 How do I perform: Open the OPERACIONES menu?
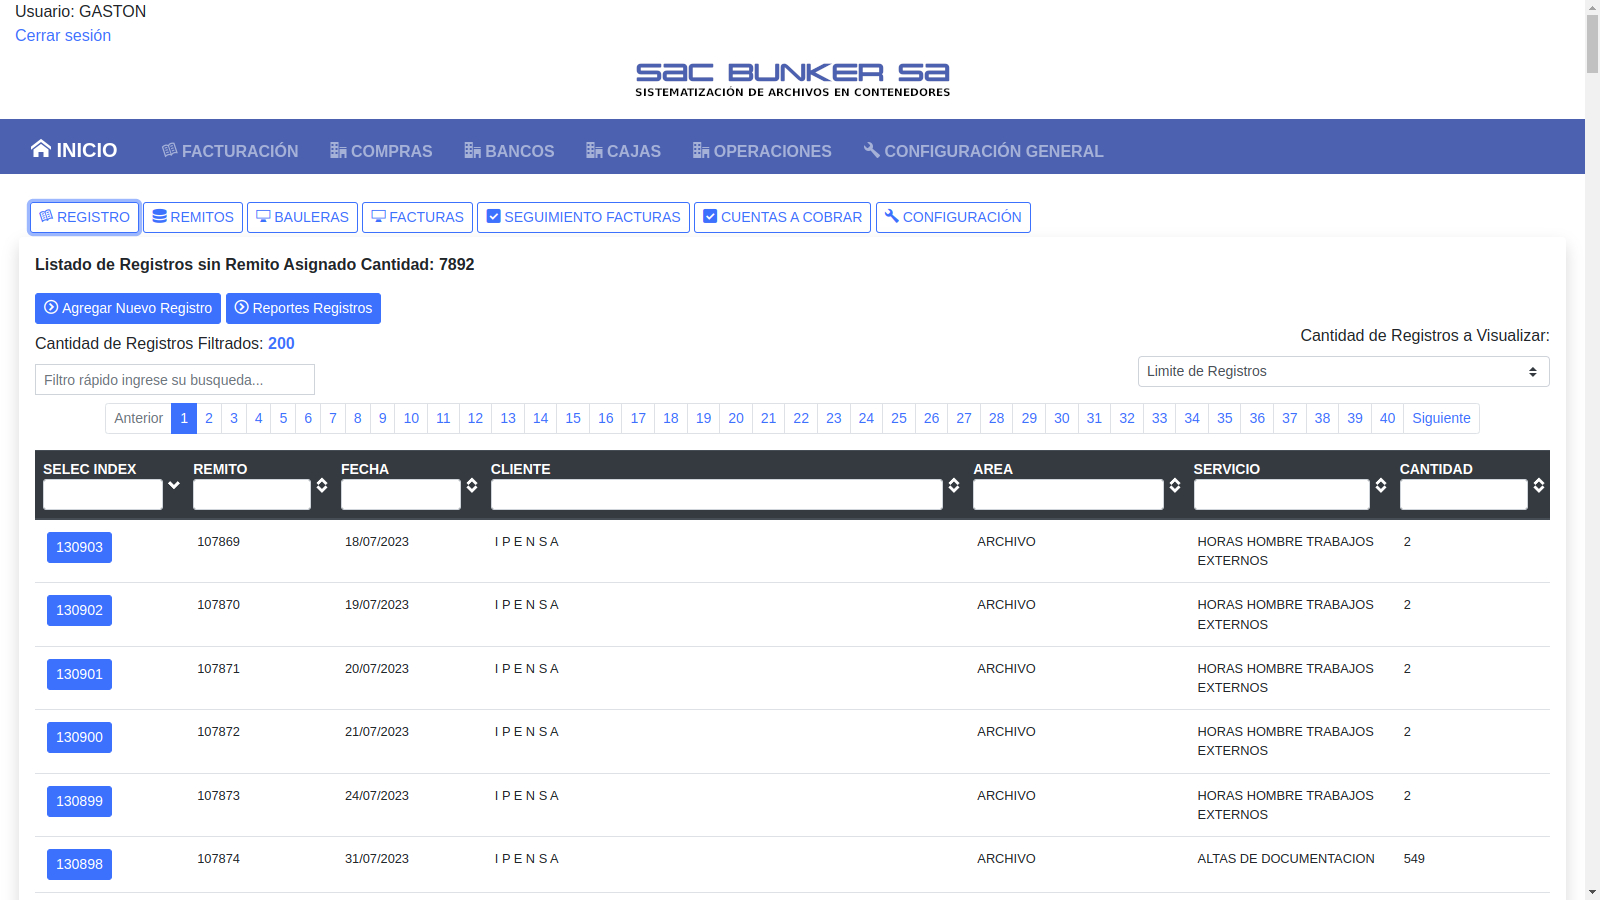[x=762, y=151]
